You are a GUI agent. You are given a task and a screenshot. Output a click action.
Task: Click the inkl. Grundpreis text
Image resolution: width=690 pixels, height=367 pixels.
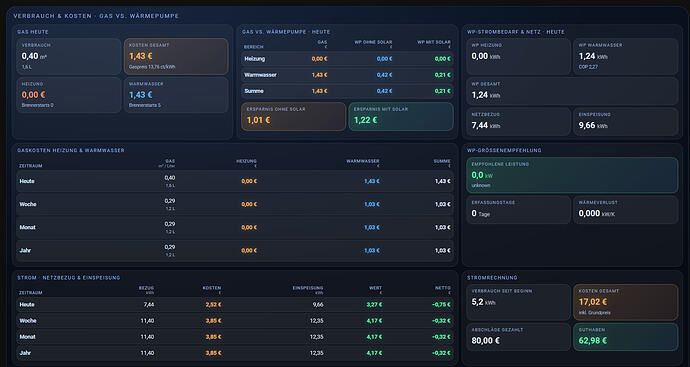pos(595,313)
